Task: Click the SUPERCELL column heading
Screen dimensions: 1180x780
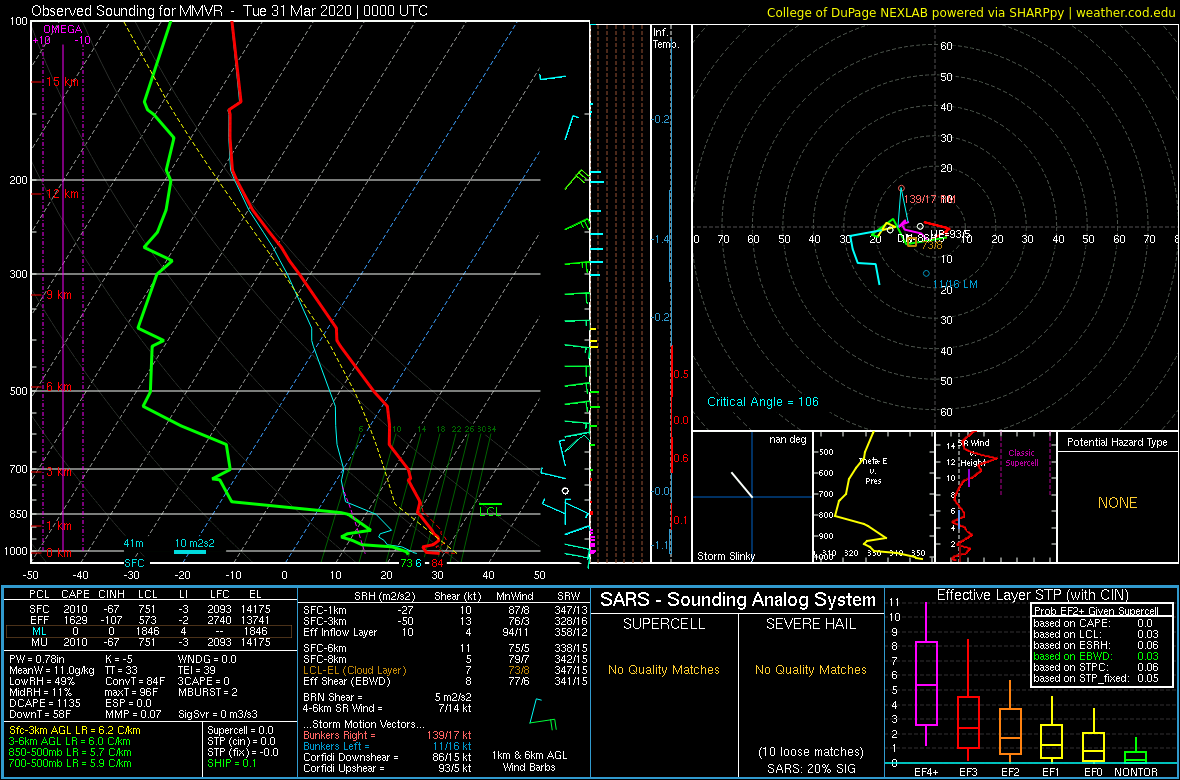Action: pyautogui.click(x=664, y=626)
